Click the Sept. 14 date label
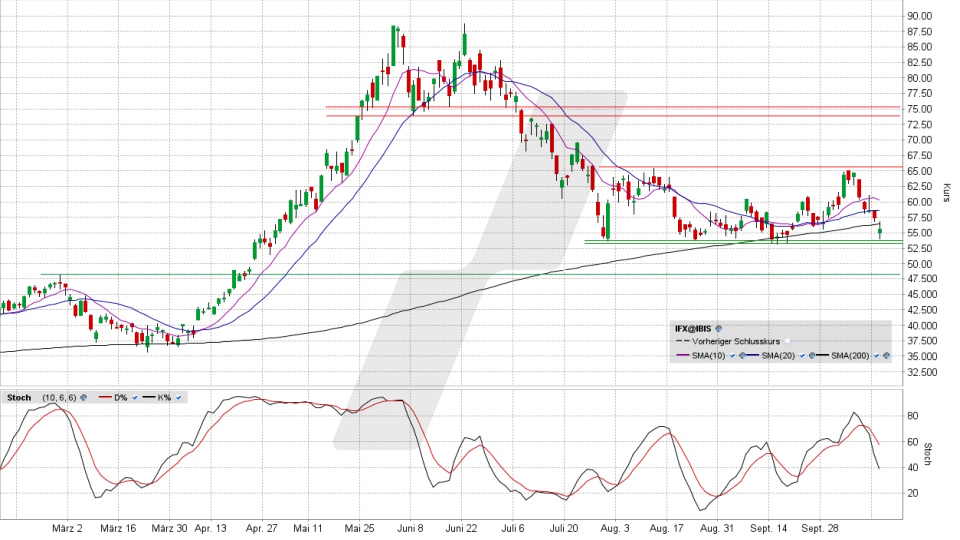Image resolution: width=960 pixels, height=540 pixels. pyautogui.click(x=769, y=528)
